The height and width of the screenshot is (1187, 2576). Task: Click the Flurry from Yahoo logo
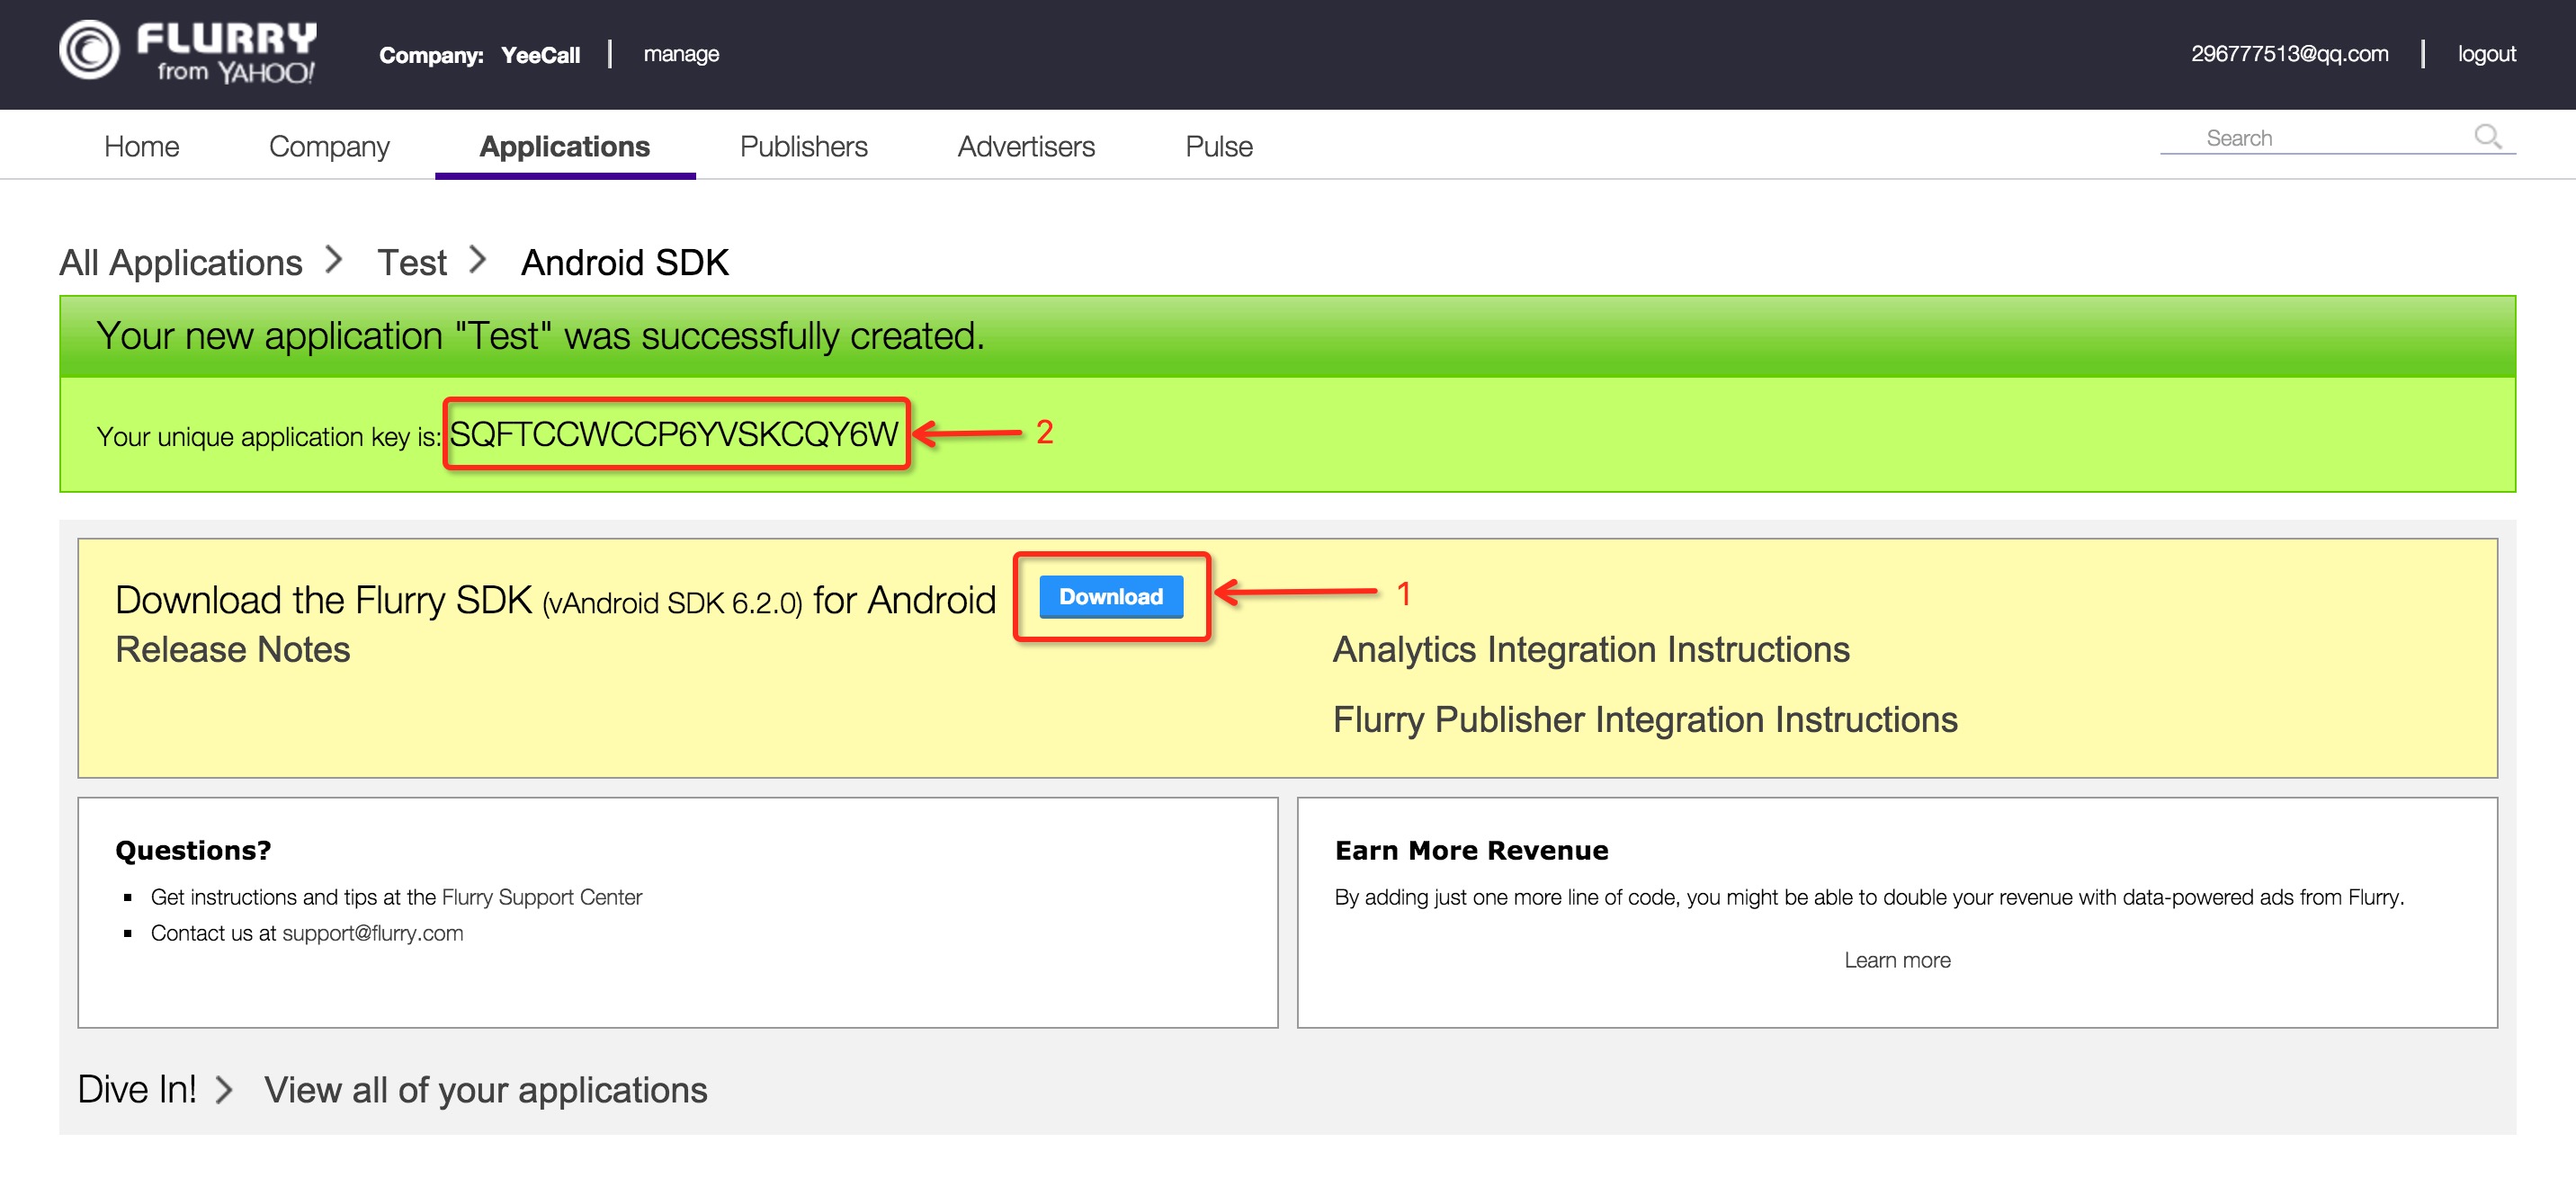tap(188, 51)
